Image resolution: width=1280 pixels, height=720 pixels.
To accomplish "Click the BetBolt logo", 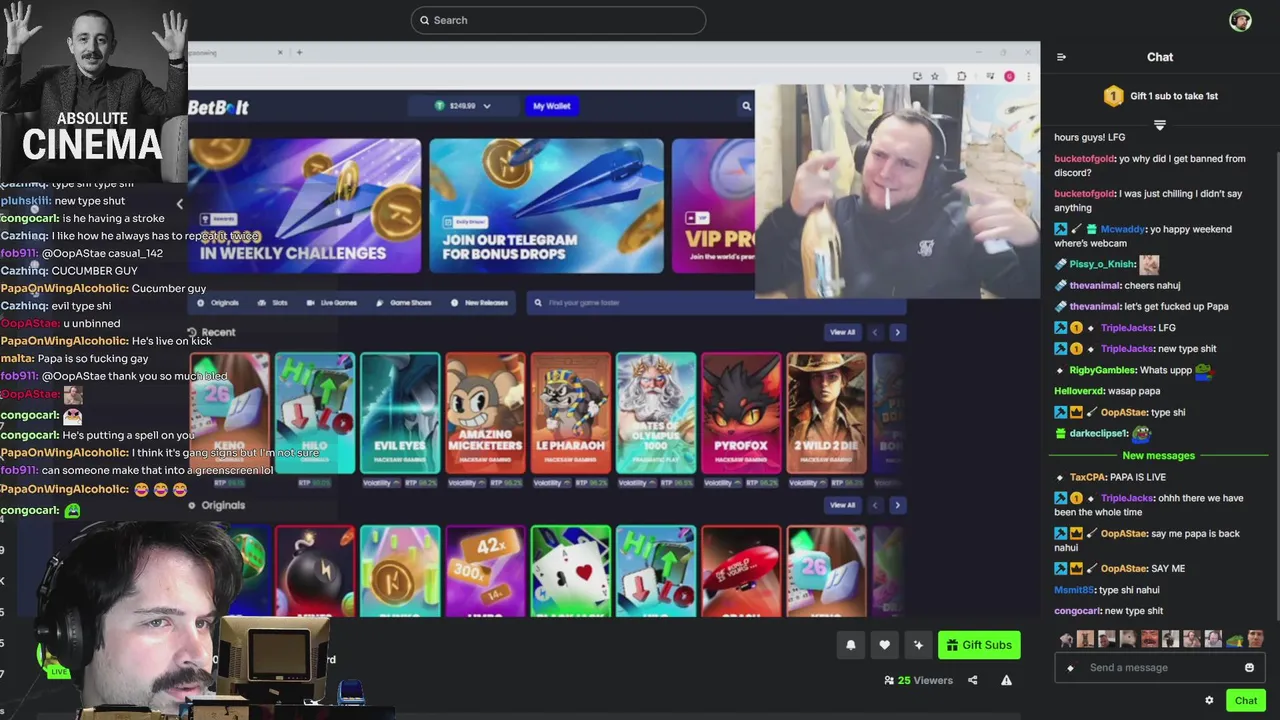I will 218,107.
